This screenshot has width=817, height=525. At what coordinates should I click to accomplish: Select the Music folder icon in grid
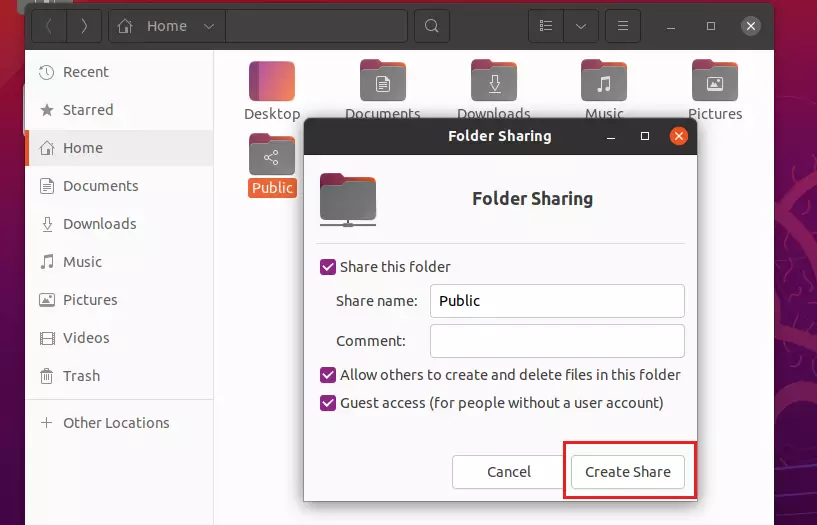(604, 81)
